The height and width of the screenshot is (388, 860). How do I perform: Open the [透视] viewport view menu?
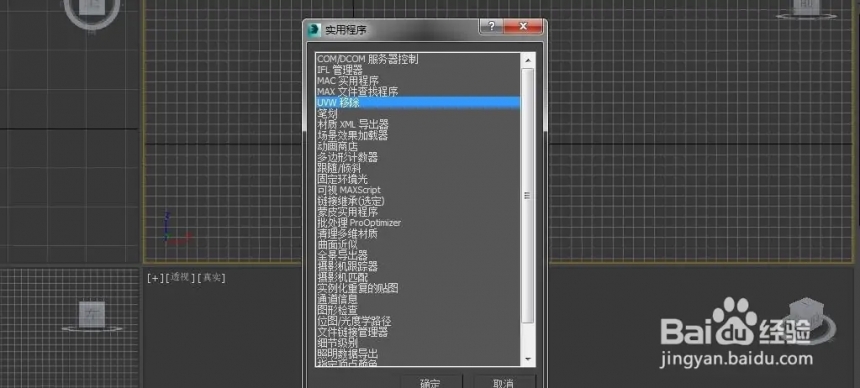coord(180,278)
